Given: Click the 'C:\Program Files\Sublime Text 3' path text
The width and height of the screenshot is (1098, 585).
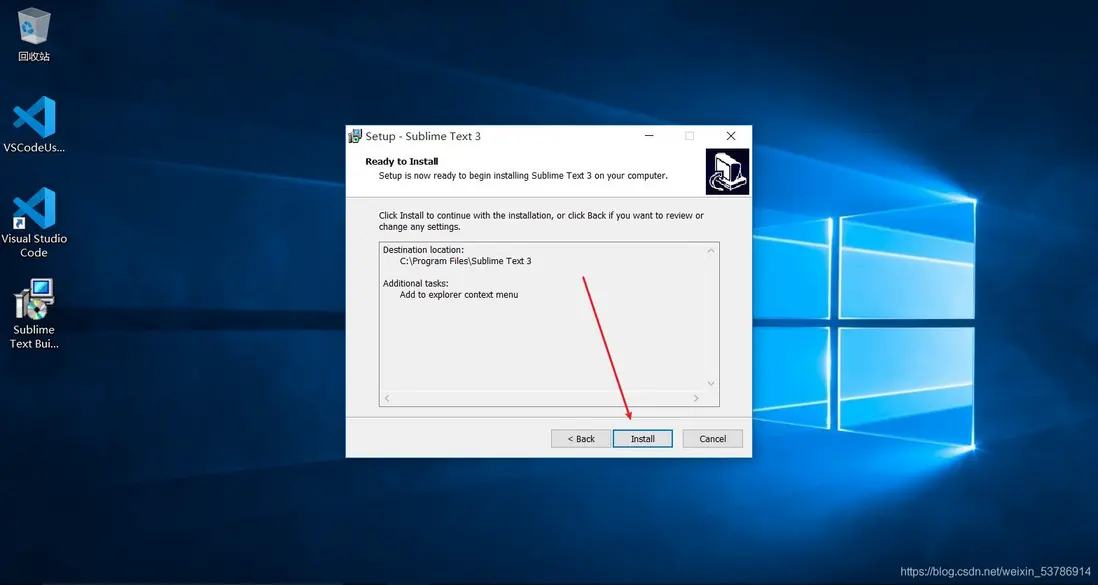Looking at the screenshot, I should (465, 261).
